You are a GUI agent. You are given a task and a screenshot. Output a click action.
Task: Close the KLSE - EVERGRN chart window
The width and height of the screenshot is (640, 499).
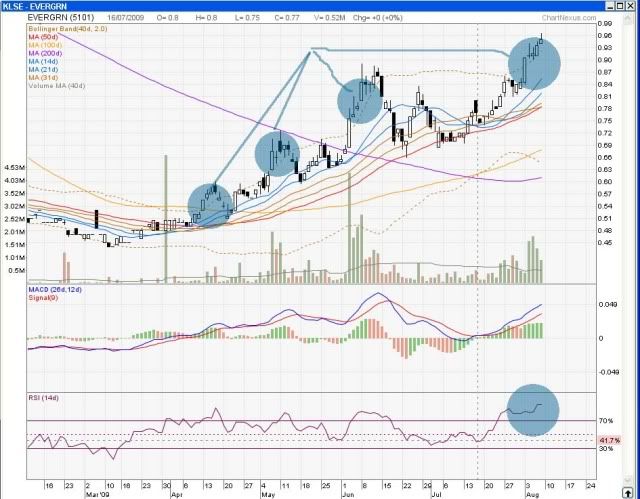click(629, 6)
